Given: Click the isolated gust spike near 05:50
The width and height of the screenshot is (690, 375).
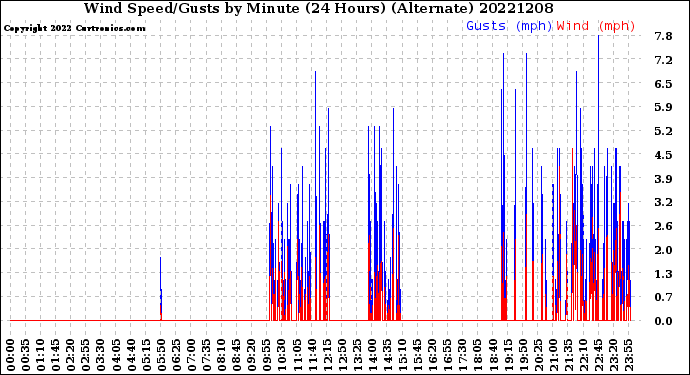Looking at the screenshot, I should (161, 289).
